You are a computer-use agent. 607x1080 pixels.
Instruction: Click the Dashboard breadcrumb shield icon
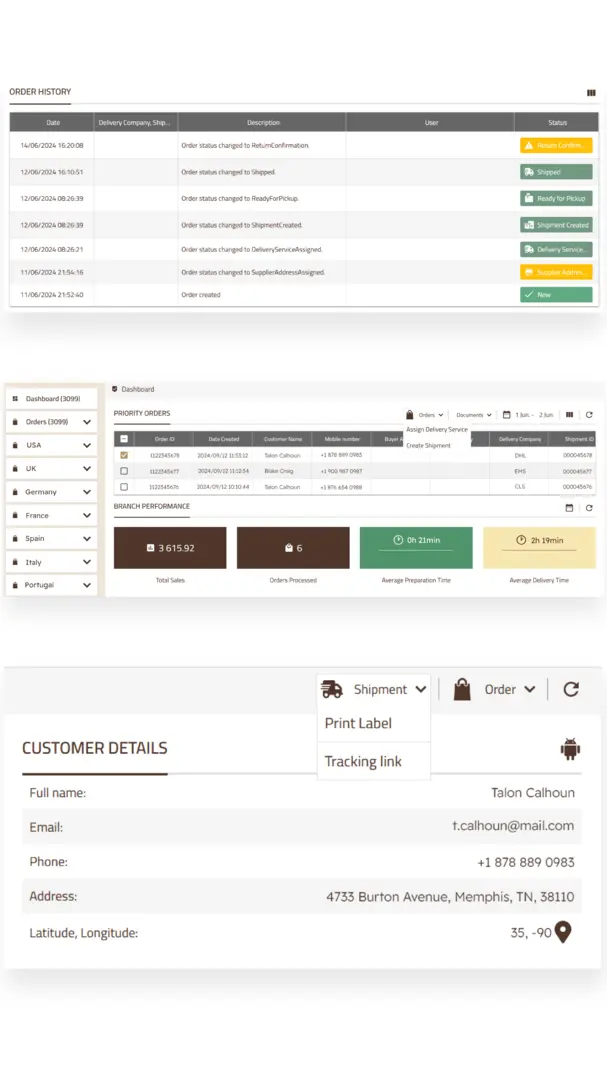114,389
